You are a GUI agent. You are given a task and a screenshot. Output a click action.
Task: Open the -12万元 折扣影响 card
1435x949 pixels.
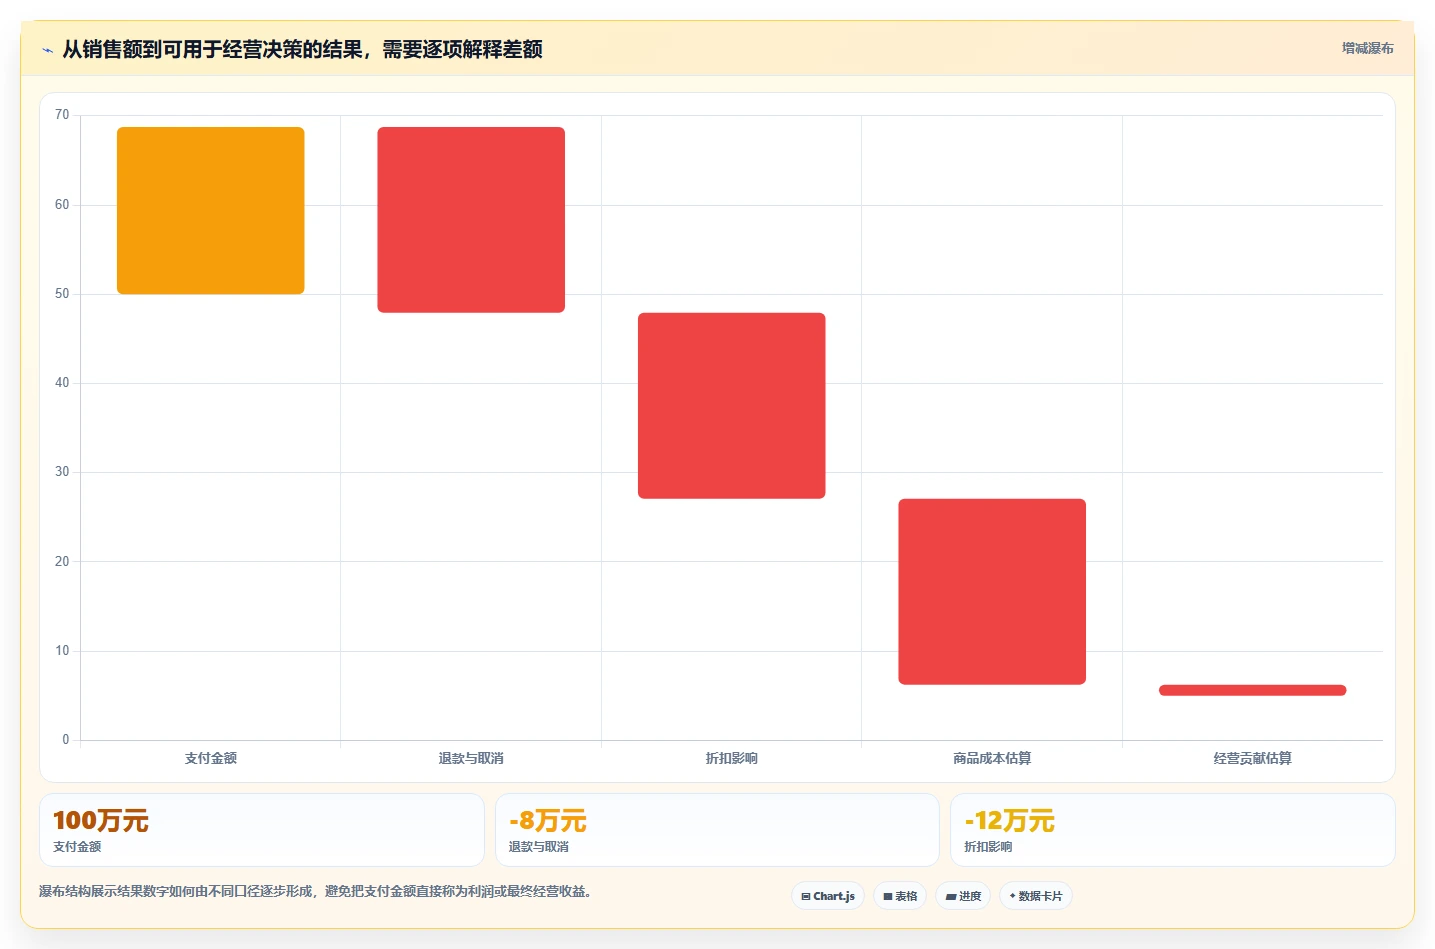click(1172, 830)
